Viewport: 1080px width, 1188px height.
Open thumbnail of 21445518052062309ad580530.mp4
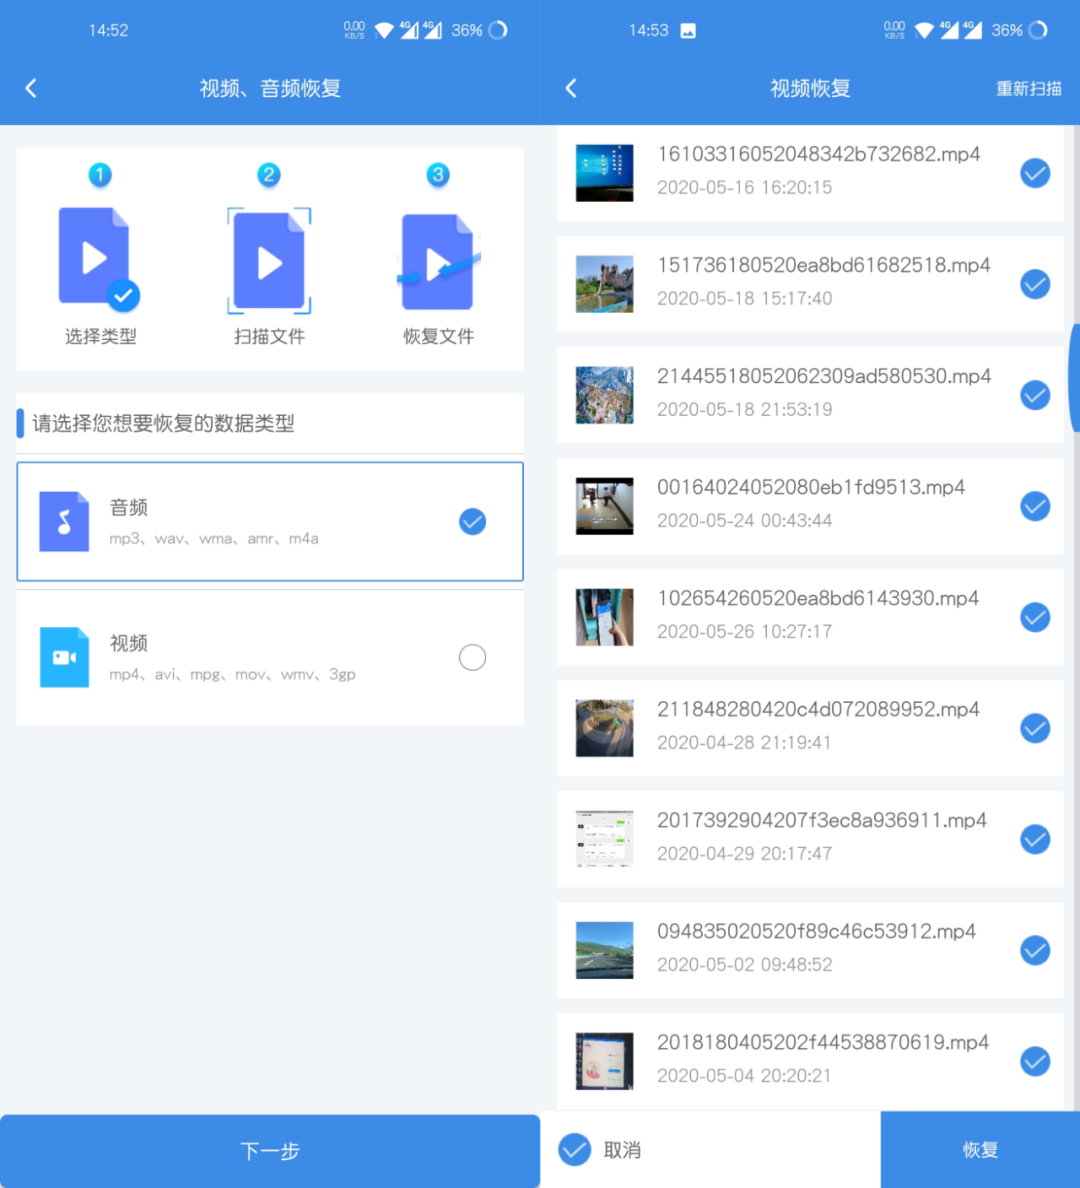click(604, 395)
